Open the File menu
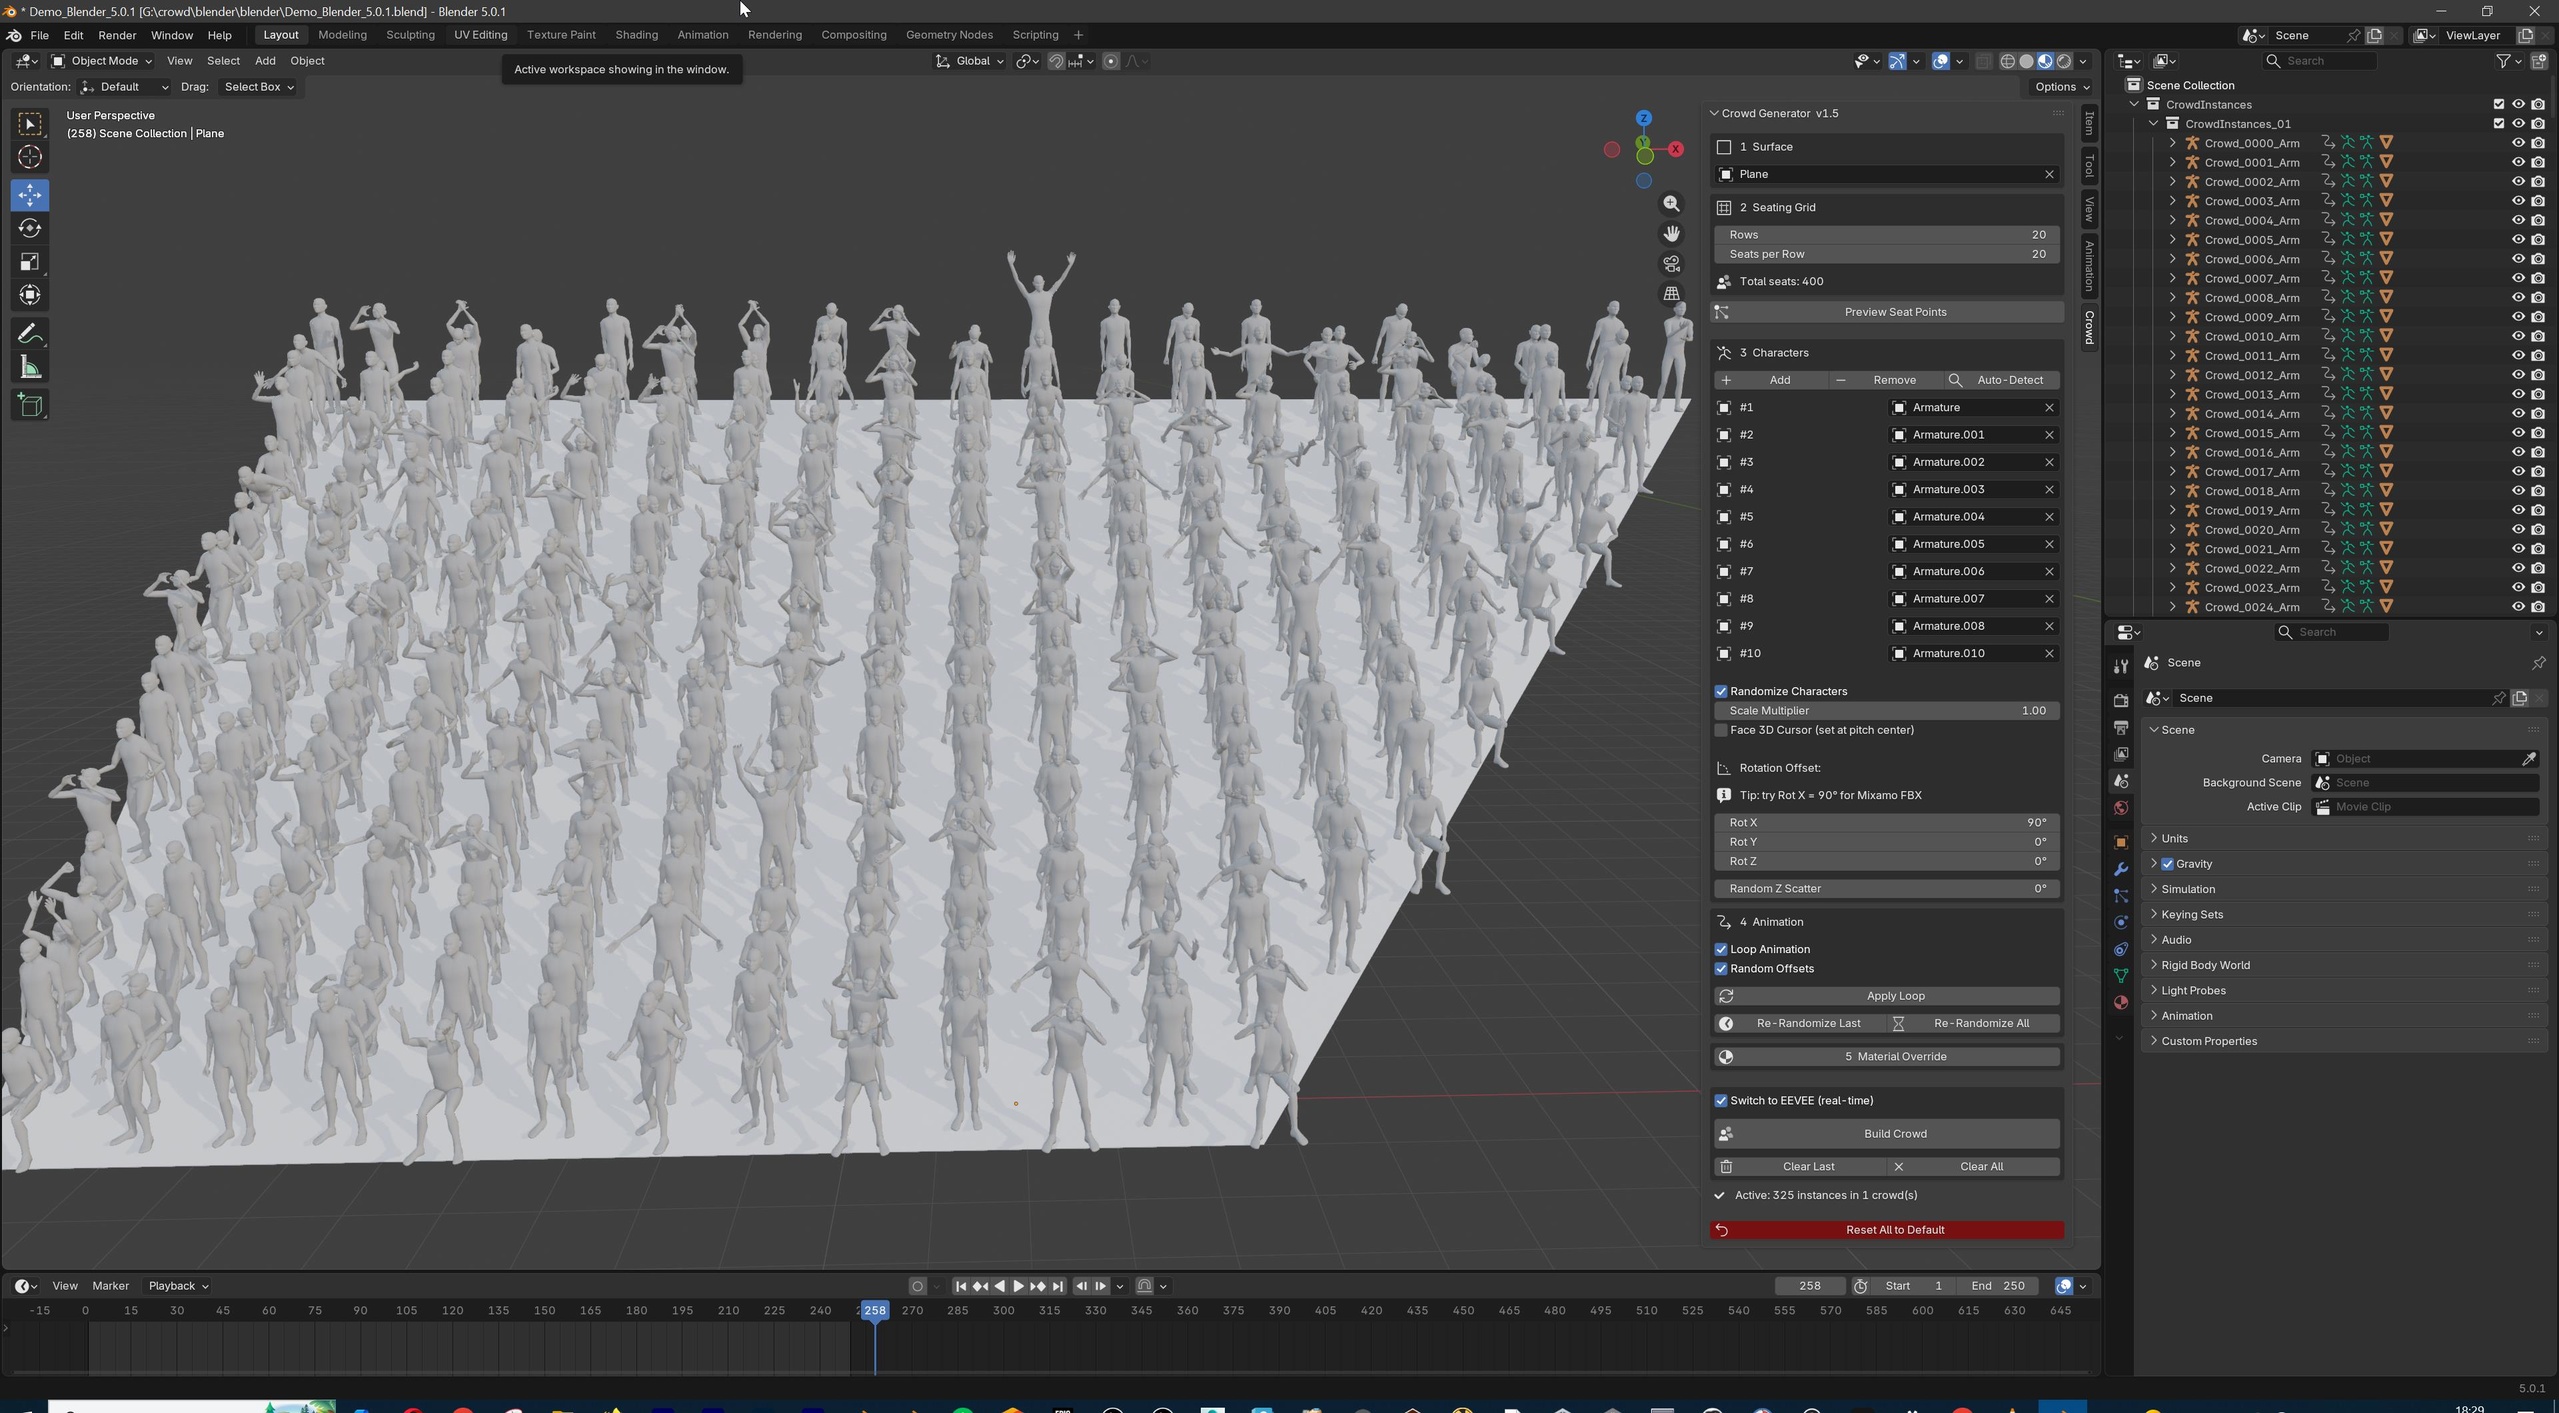This screenshot has height=1413, width=2559. point(39,35)
